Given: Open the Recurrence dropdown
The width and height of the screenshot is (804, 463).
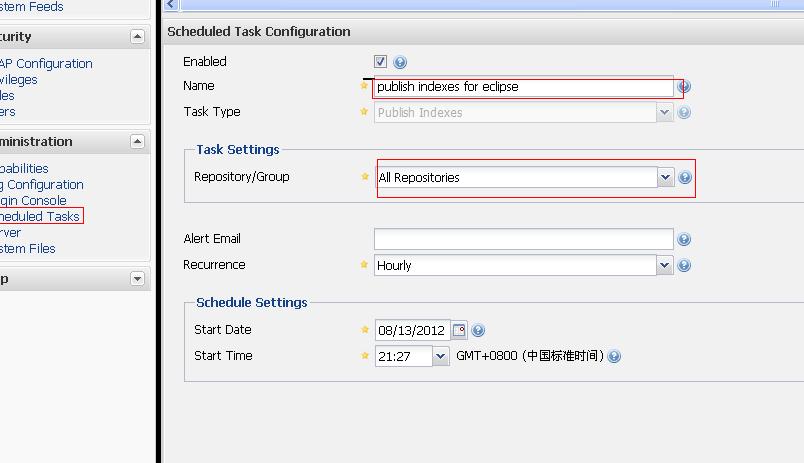Looking at the screenshot, I should pos(664,265).
